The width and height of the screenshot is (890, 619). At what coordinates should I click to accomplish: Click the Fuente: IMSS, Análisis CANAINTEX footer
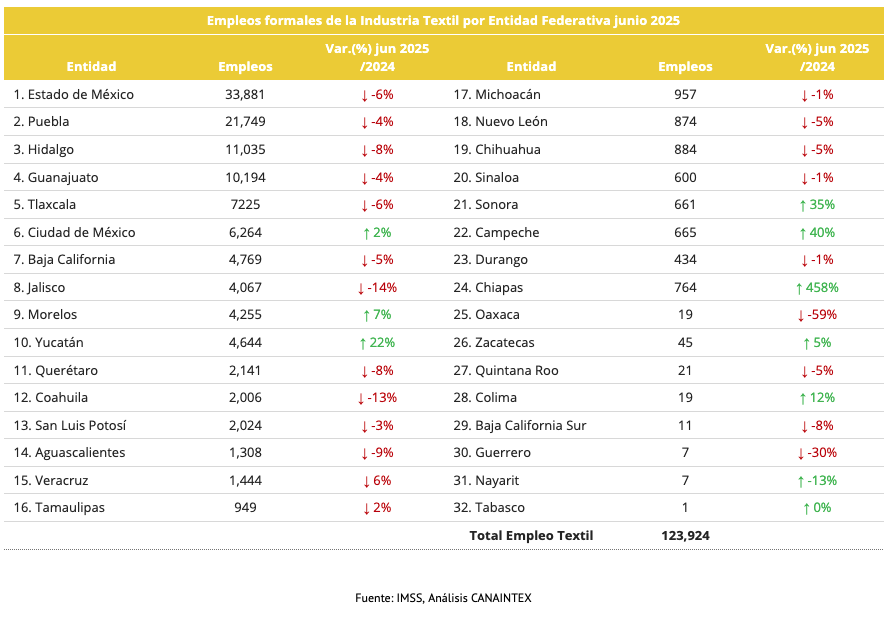click(444, 598)
